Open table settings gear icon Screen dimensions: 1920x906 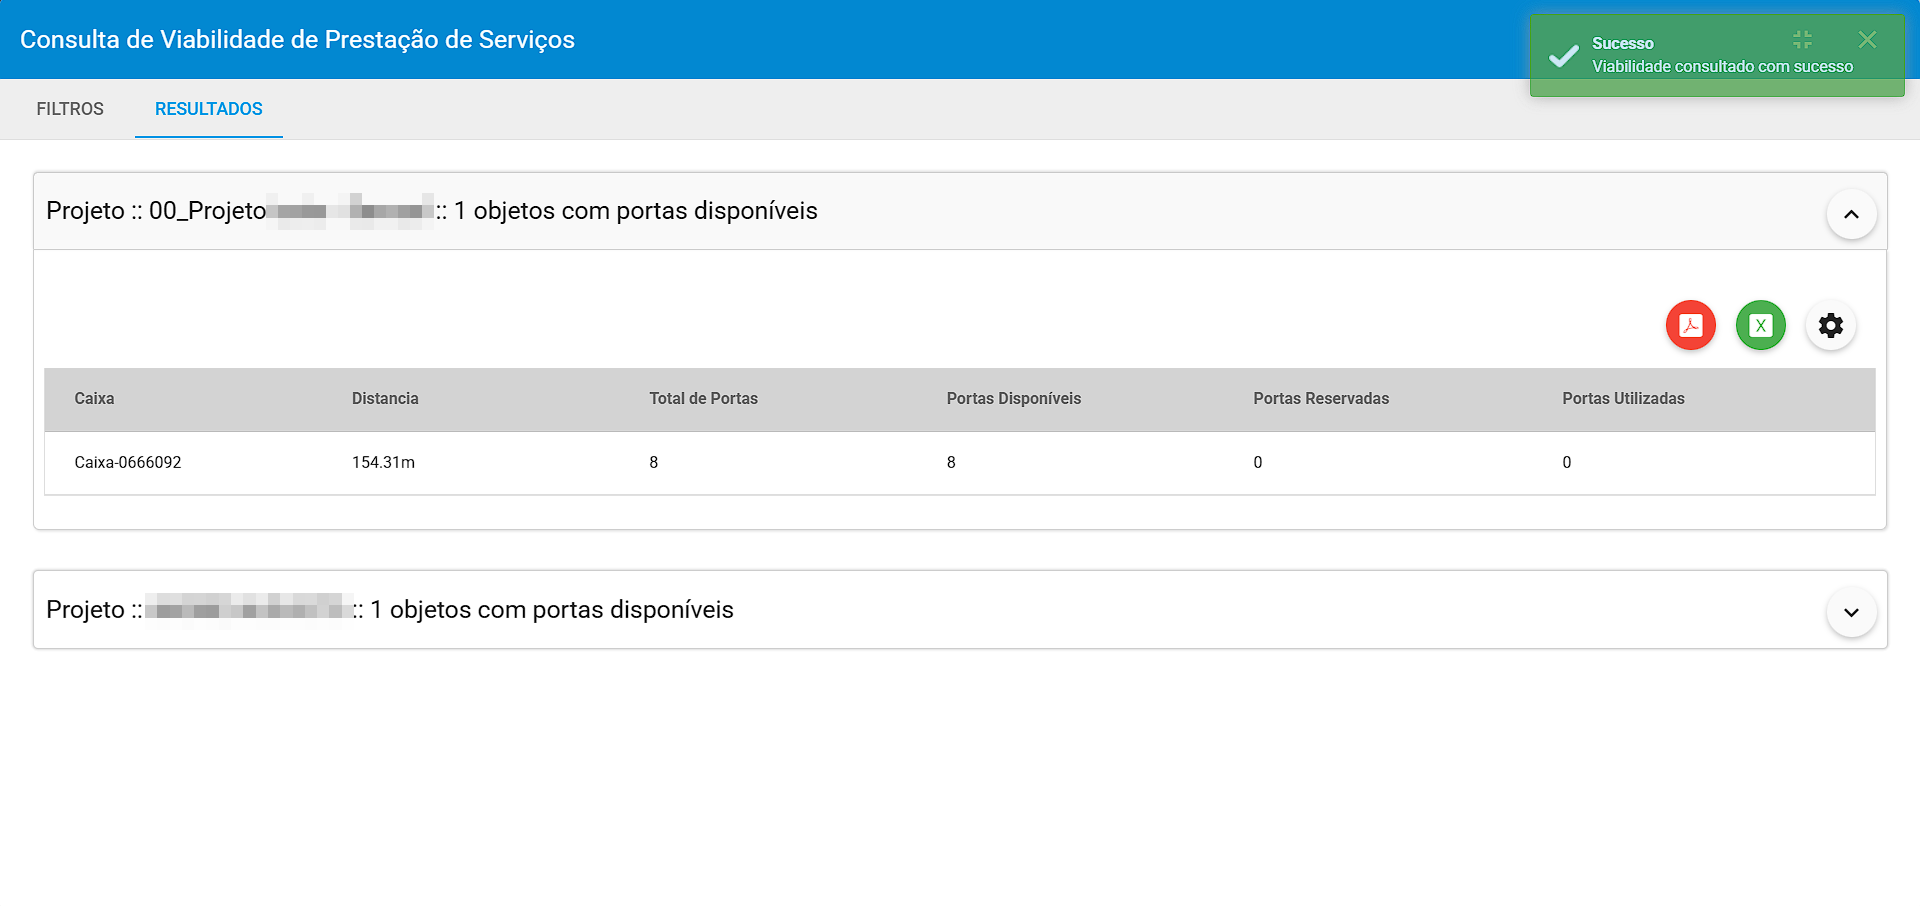pos(1830,325)
